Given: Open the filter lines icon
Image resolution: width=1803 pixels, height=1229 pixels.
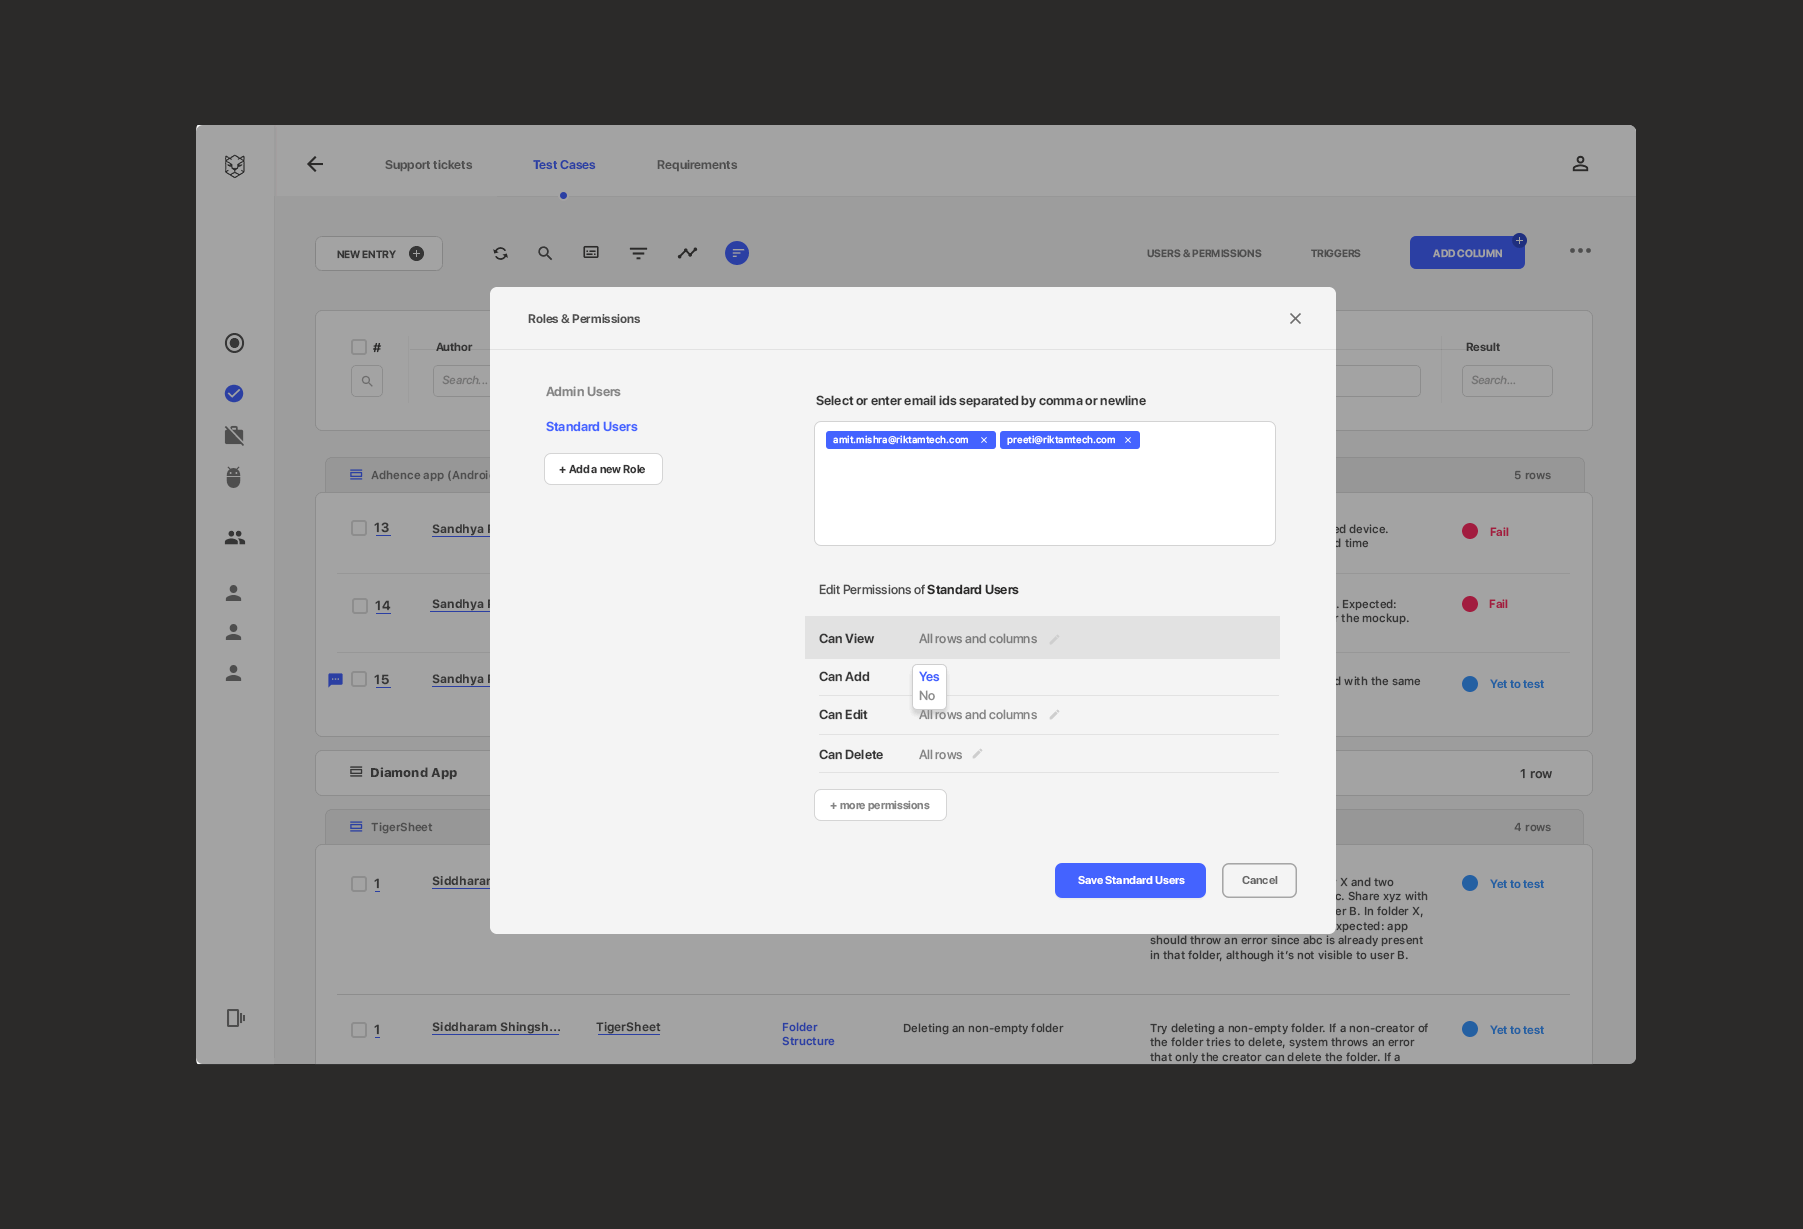Looking at the screenshot, I should (638, 254).
